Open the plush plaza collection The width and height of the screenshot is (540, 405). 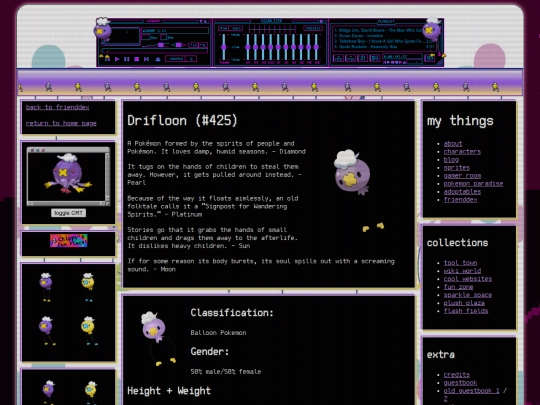[x=464, y=303]
